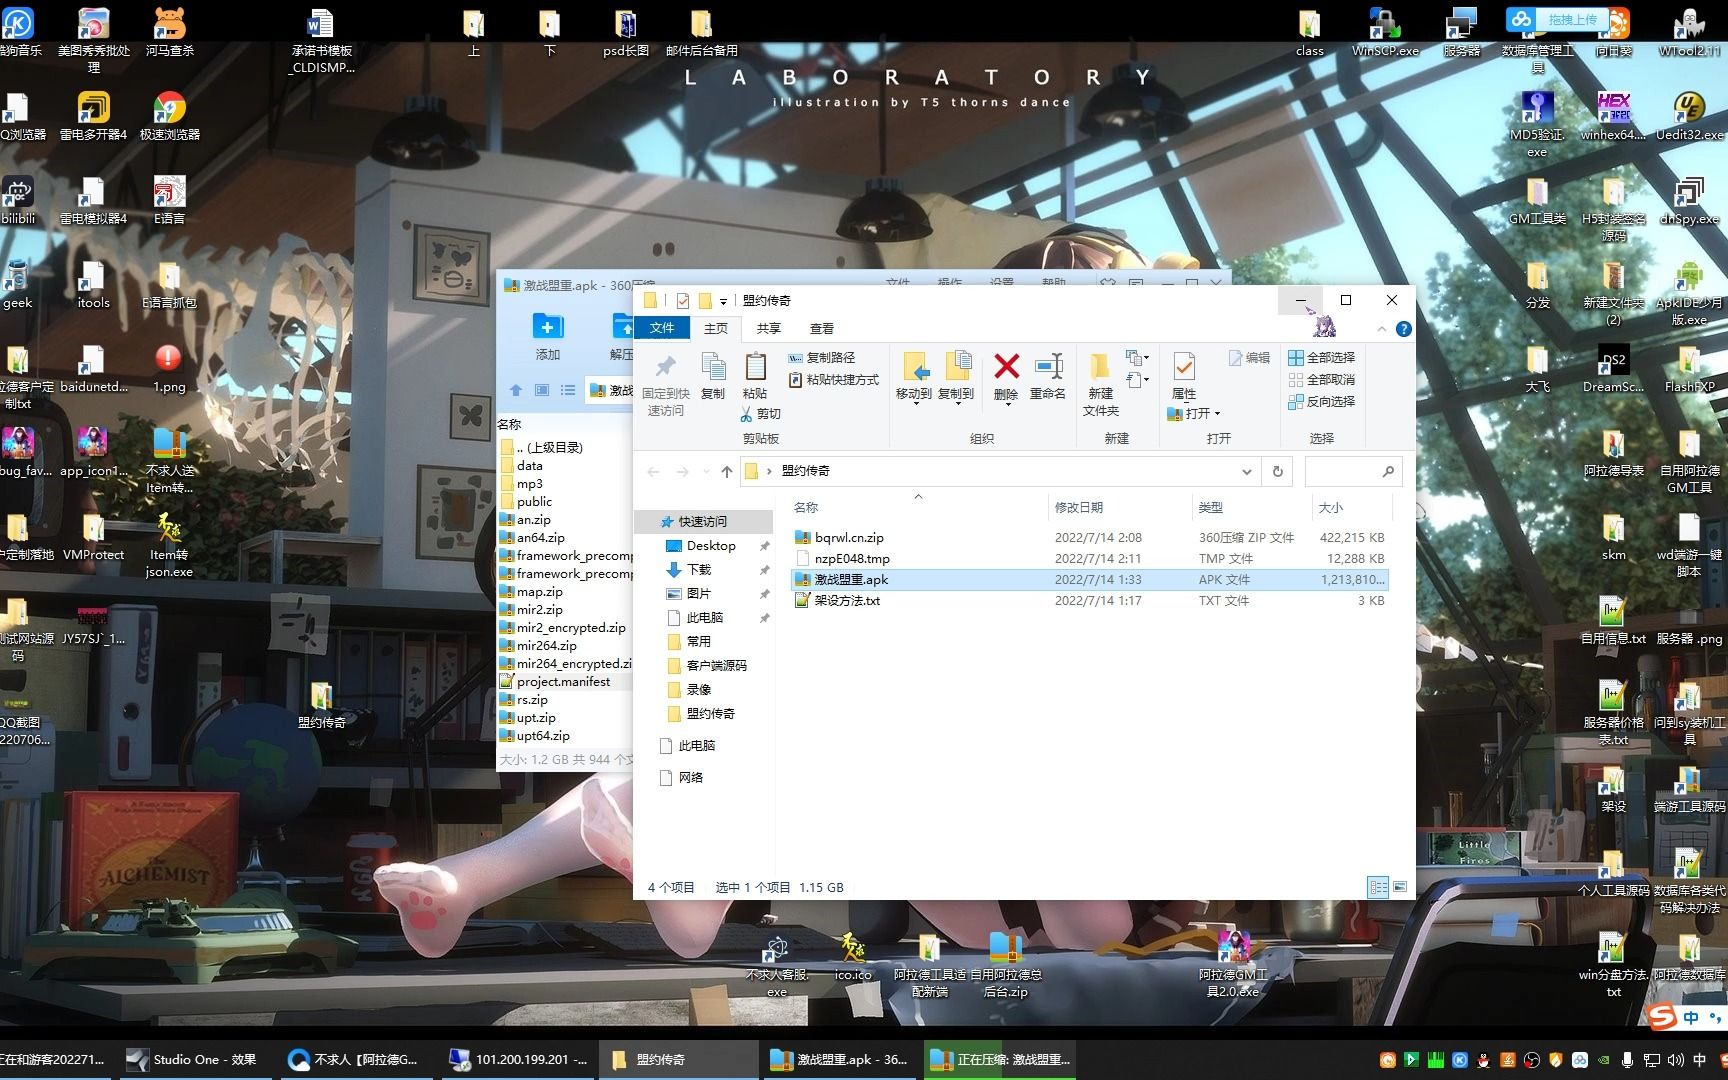
Task: Click the list view icon in 360压缩 window
Action: pyautogui.click(x=567, y=390)
